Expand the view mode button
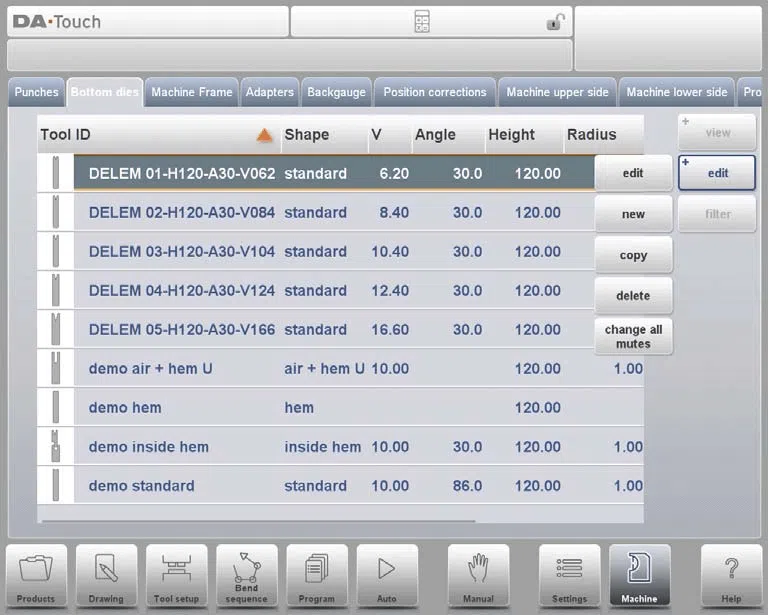The width and height of the screenshot is (768, 615). (x=717, y=132)
